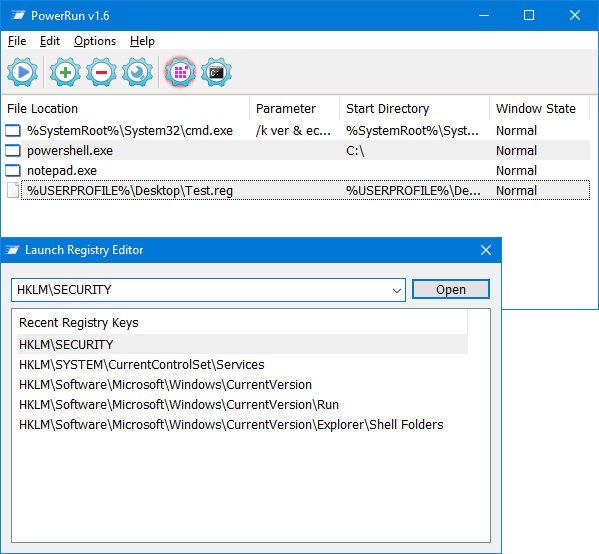Click the green plus Add File icon
The height and width of the screenshot is (554, 599).
(x=65, y=72)
